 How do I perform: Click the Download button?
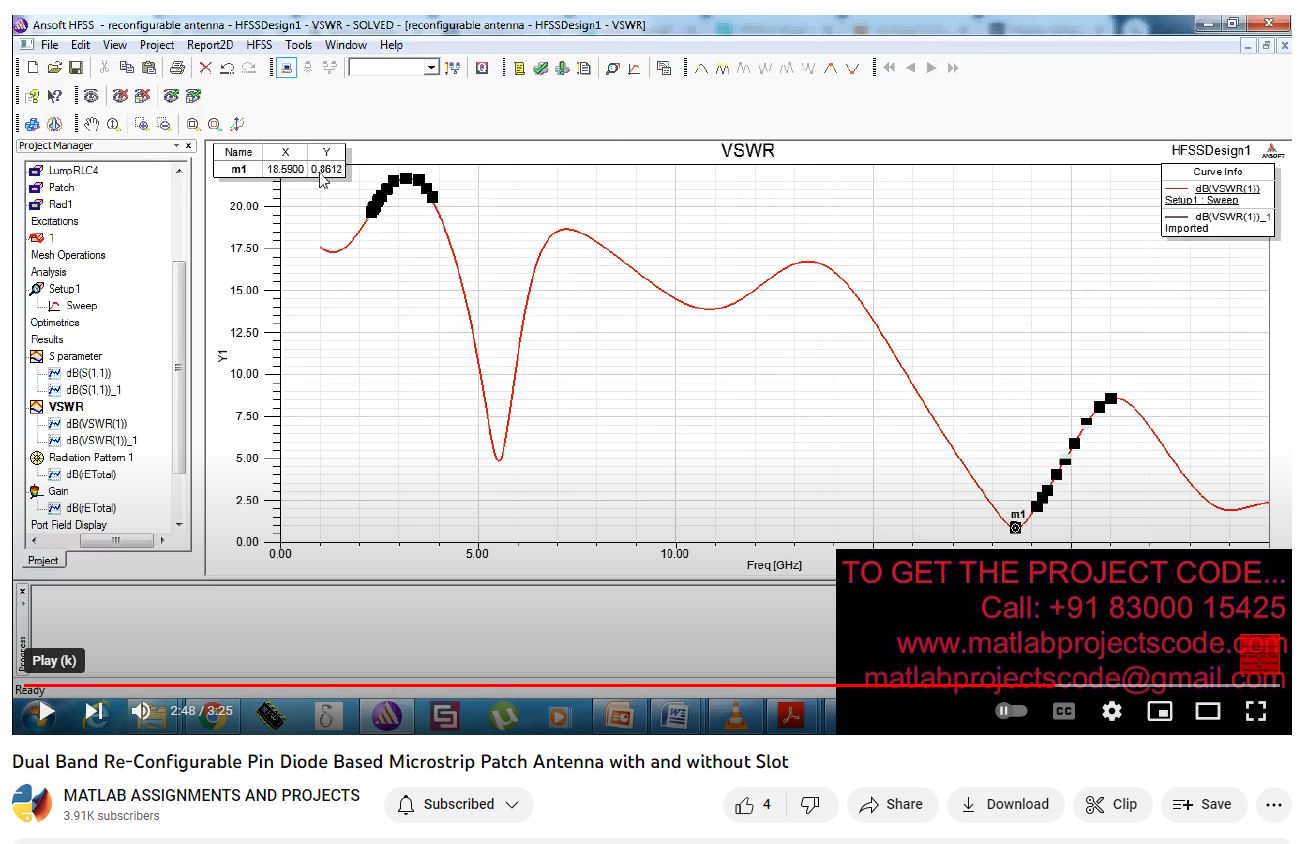(1005, 804)
